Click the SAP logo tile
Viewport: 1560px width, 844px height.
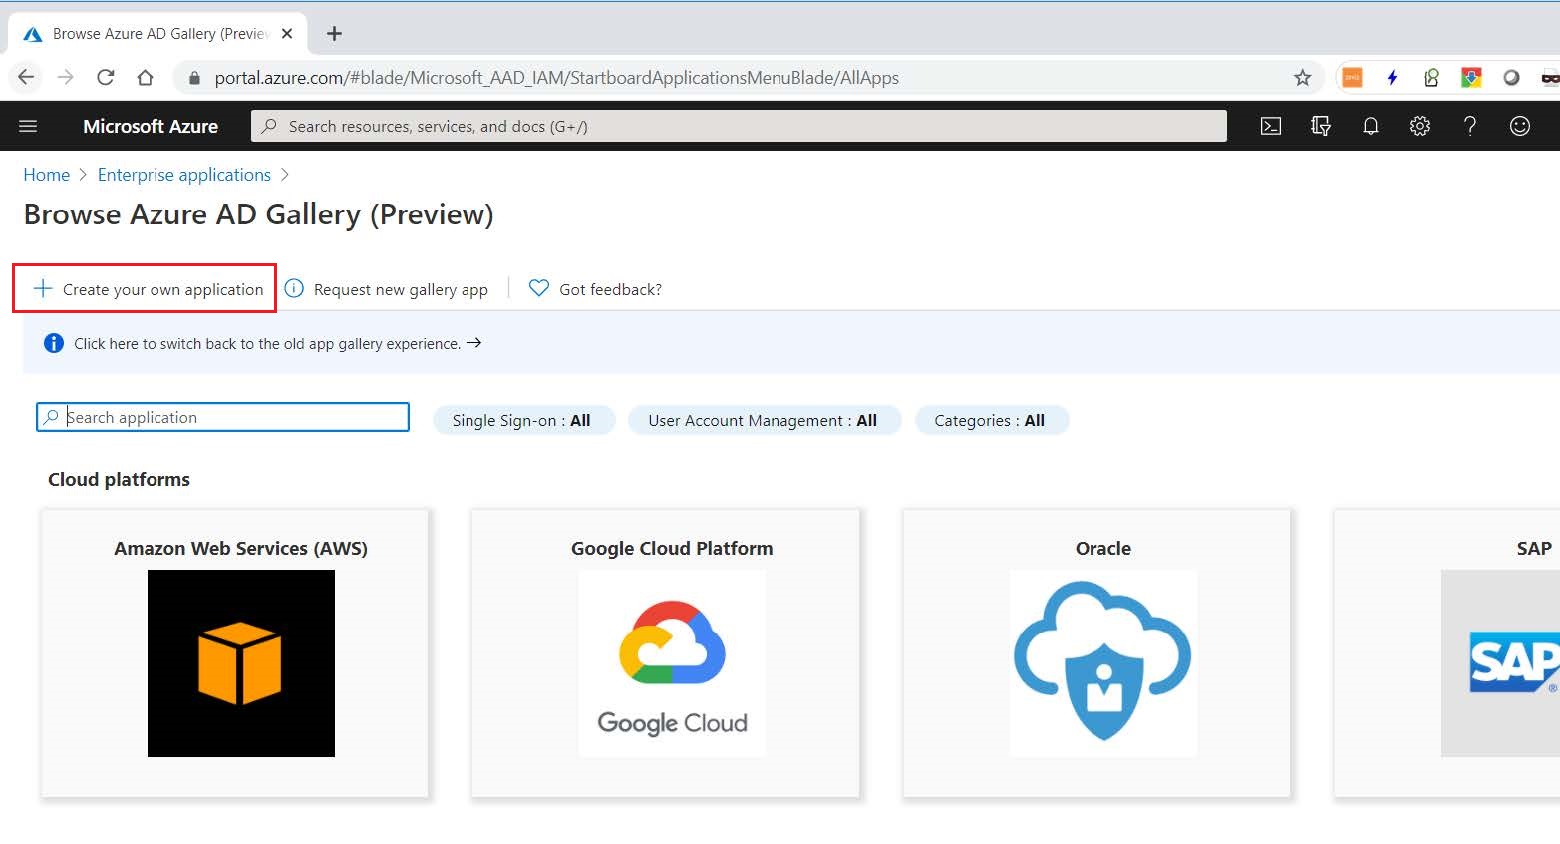[1500, 663]
